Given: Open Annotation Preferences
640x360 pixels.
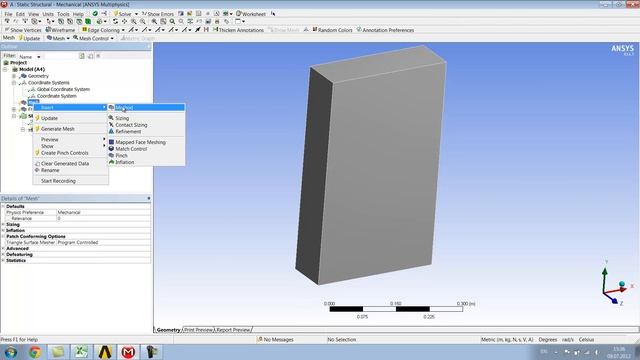Looking at the screenshot, I should click(385, 30).
